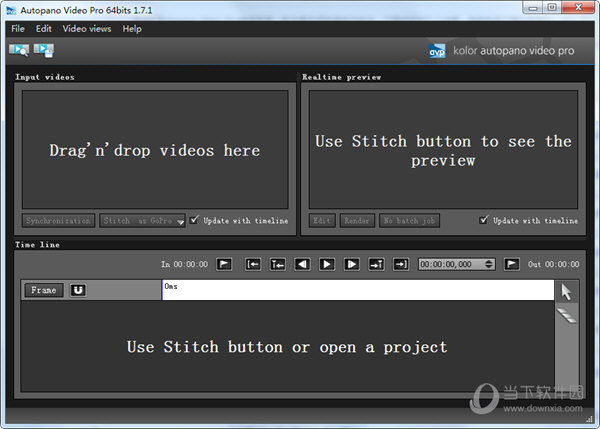Click the open video toolbar icon

(19, 49)
